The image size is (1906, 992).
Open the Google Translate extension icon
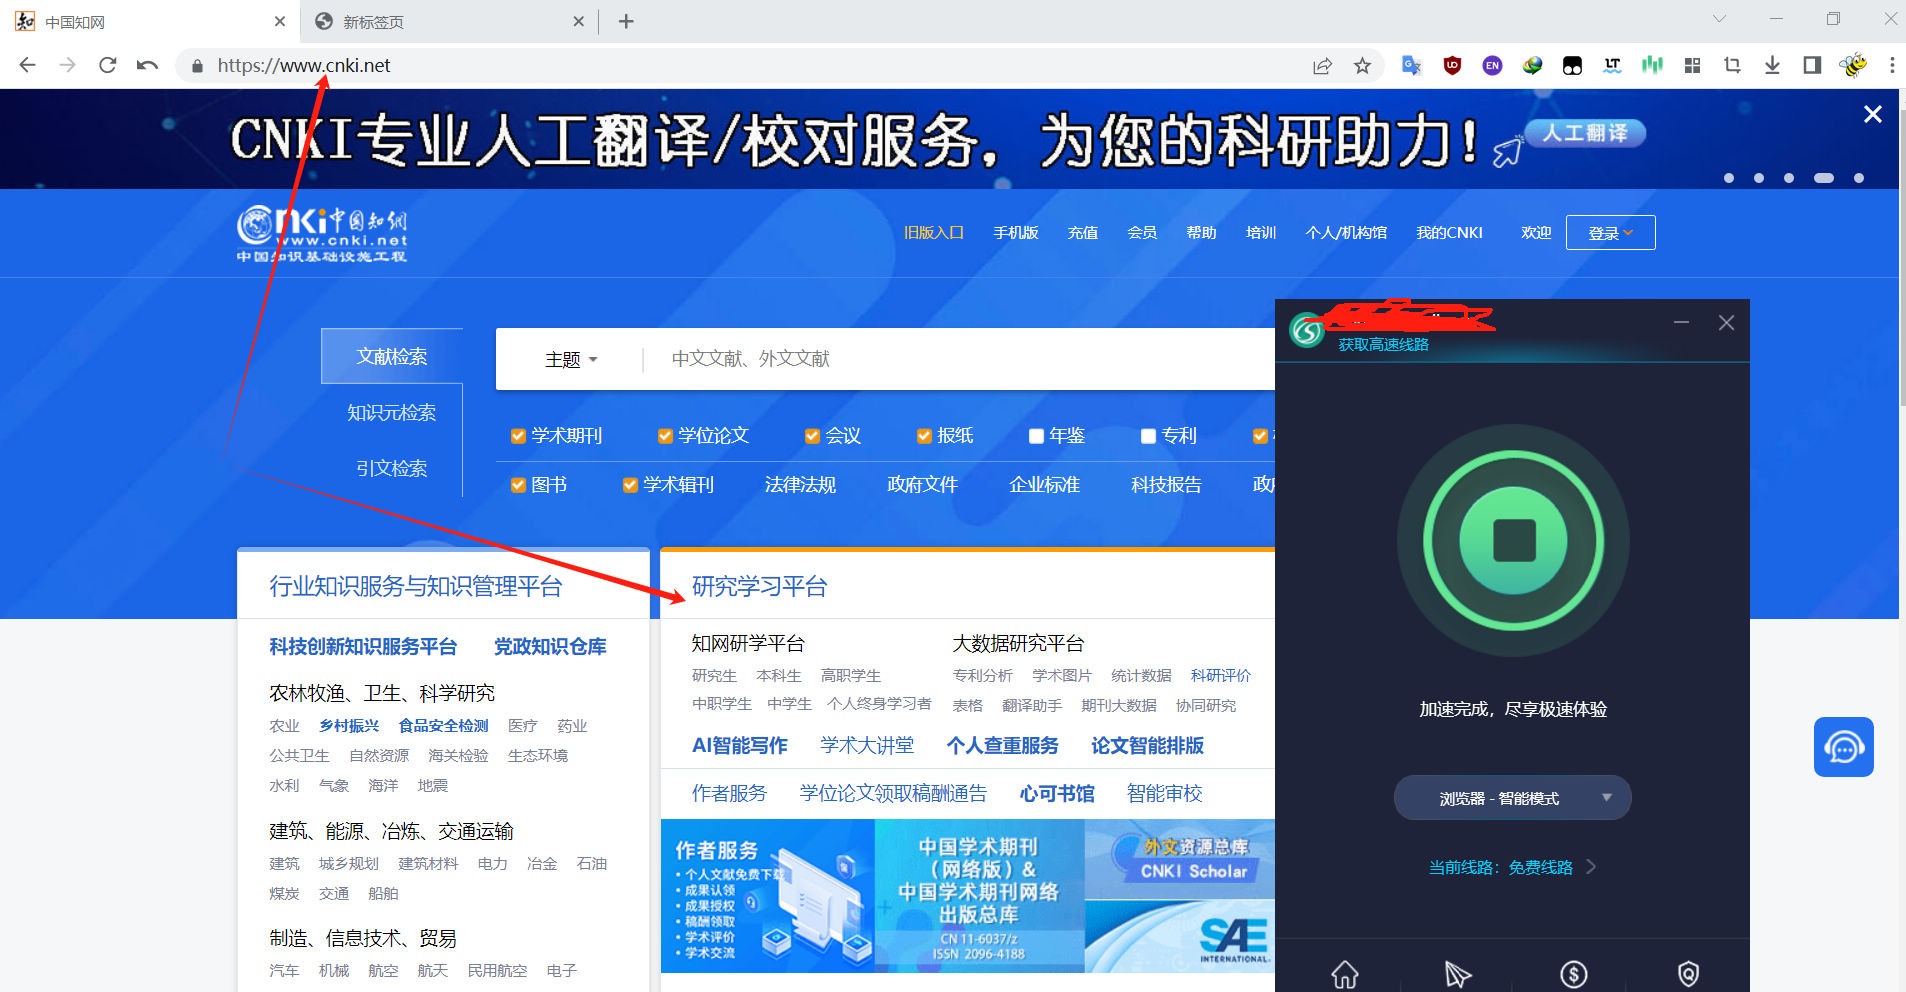(1412, 65)
